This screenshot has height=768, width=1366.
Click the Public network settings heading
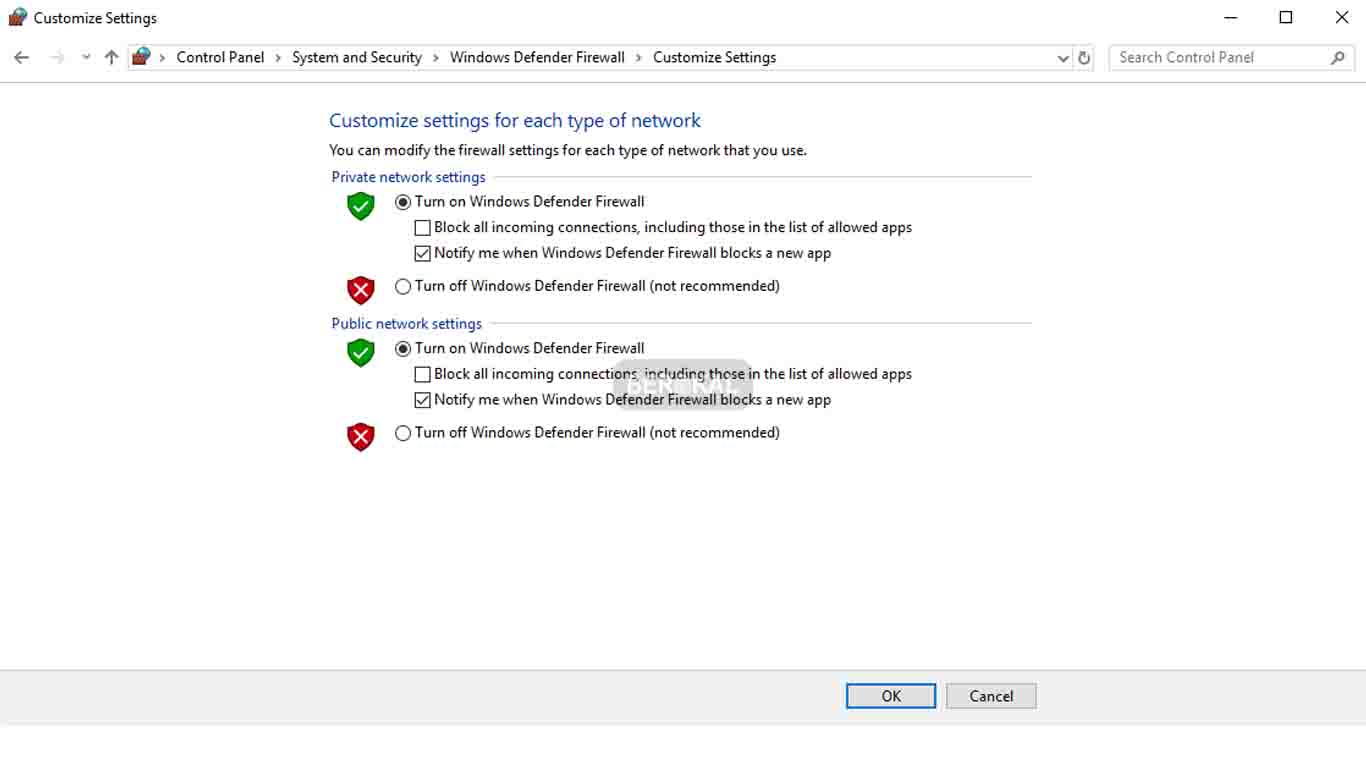coord(406,324)
